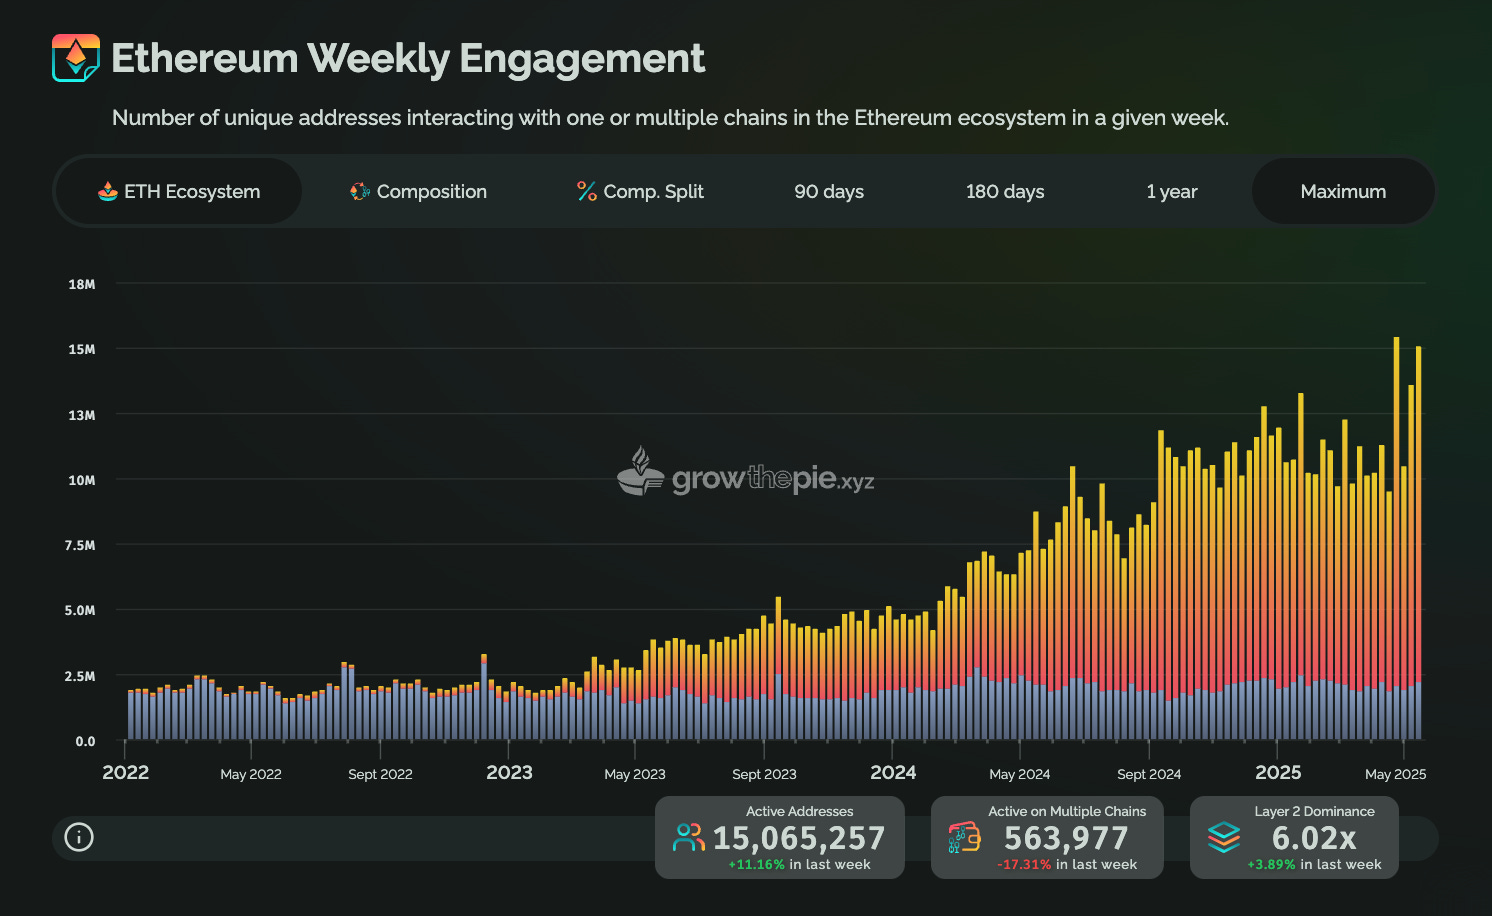The image size is (1492, 916).
Task: Click the May 2025 x-axis label
Action: [x=1396, y=774]
